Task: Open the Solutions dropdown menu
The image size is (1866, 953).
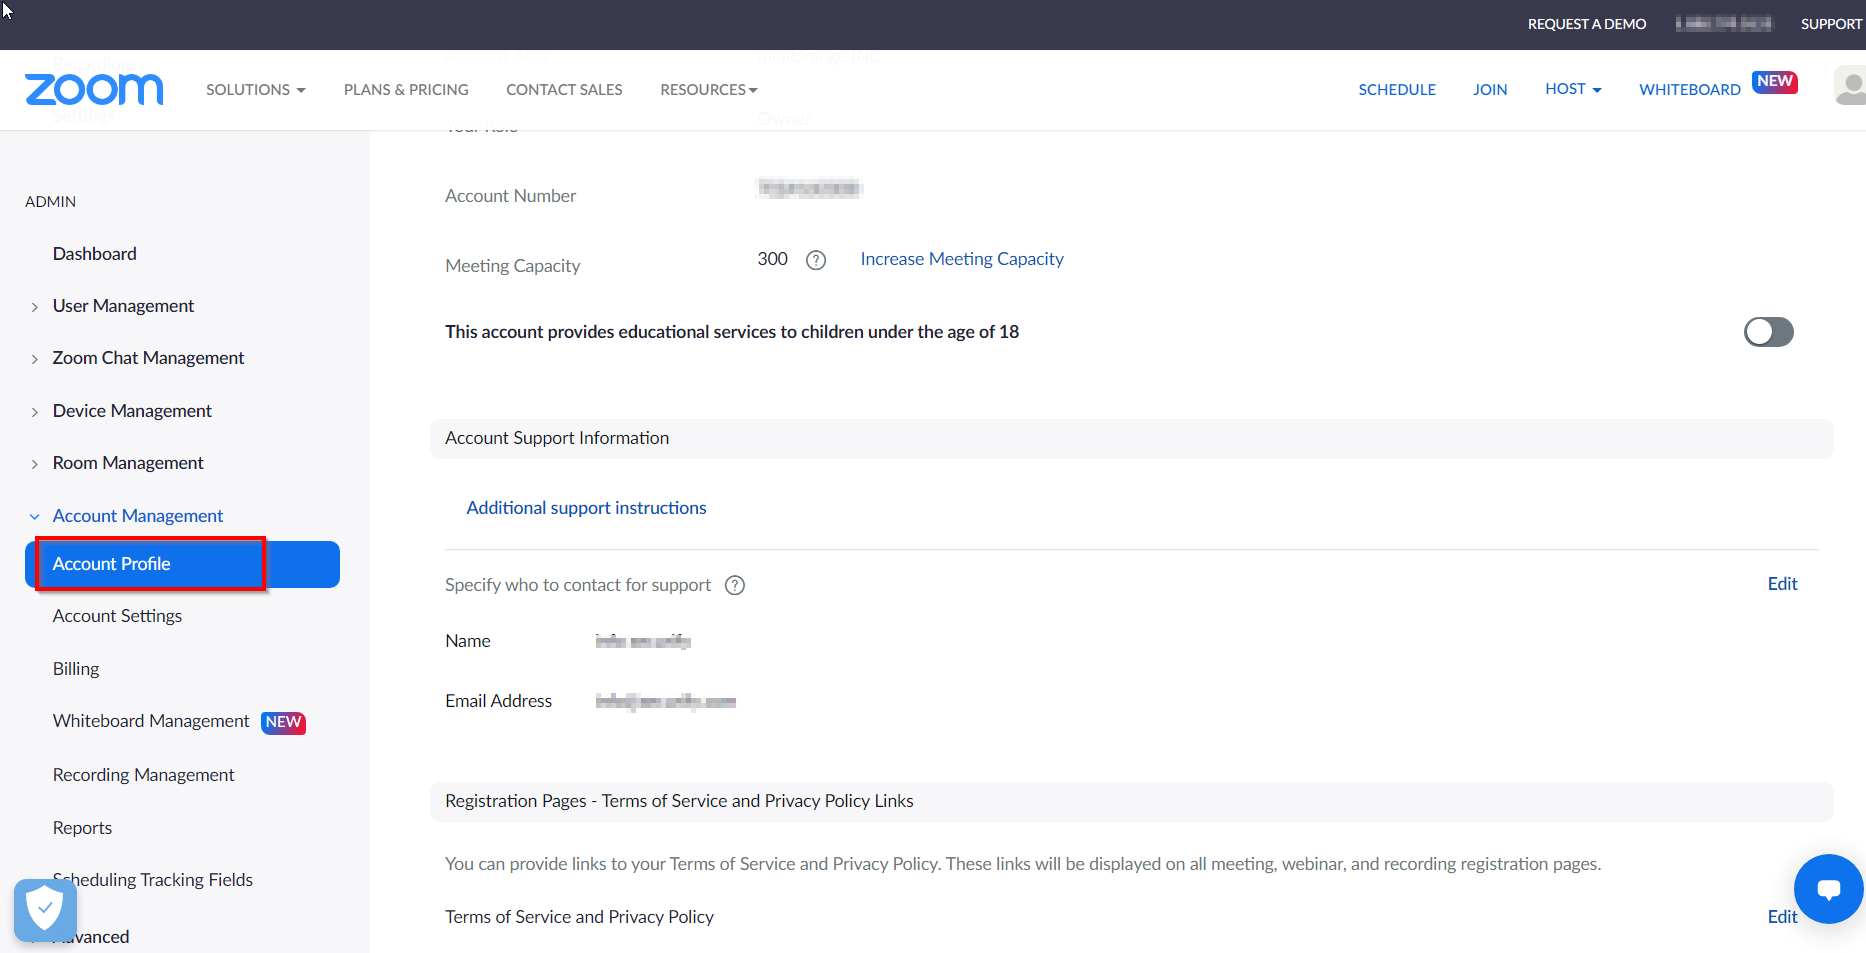Action: point(255,89)
